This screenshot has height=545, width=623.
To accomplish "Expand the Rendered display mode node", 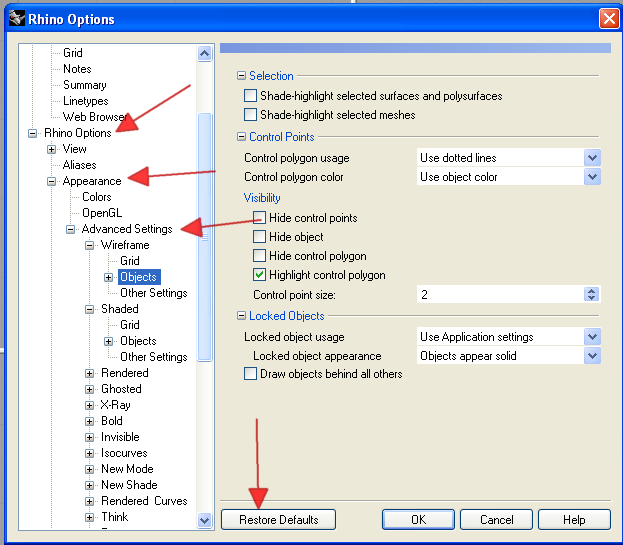I will click(x=89, y=373).
